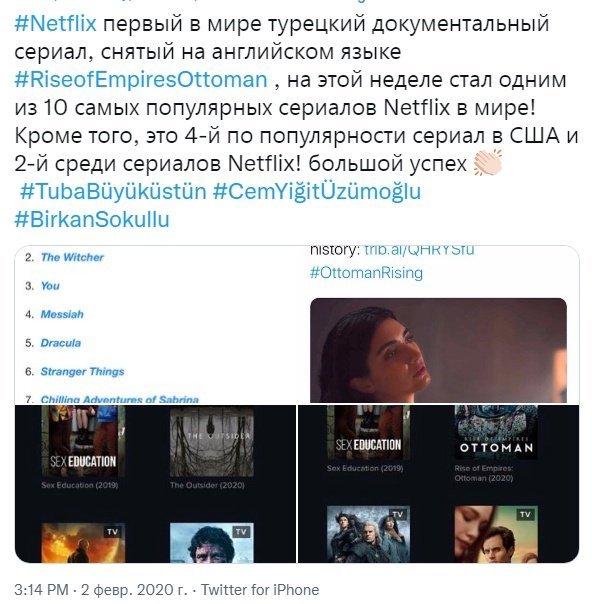Open the #BirkanSokullu hashtag
The width and height of the screenshot is (592, 604).
[x=92, y=220]
